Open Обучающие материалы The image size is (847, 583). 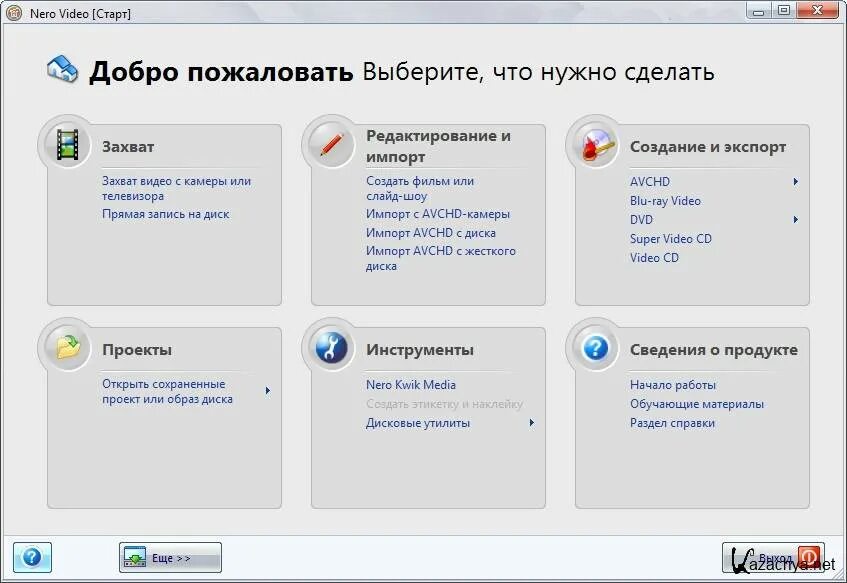tap(697, 404)
